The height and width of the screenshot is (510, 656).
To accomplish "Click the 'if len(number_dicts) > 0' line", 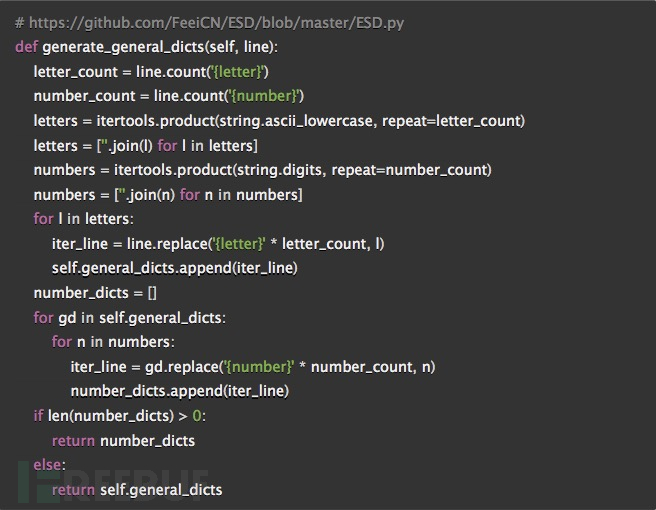I will [119, 416].
